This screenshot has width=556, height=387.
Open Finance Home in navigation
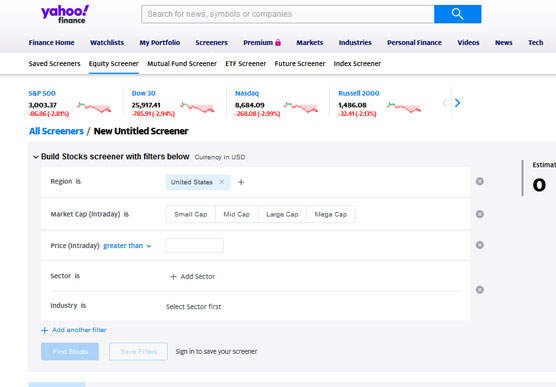(51, 43)
